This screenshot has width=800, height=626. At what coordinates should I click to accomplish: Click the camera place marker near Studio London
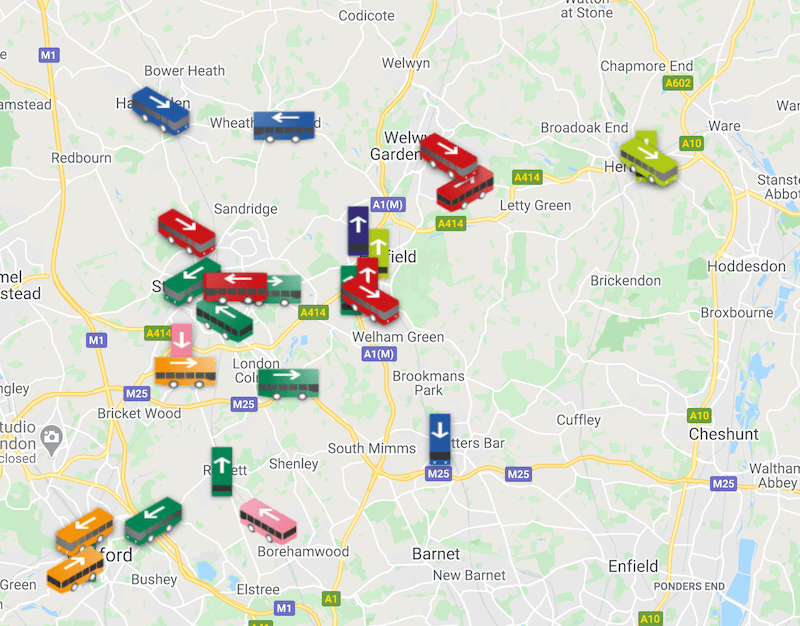[x=52, y=440]
